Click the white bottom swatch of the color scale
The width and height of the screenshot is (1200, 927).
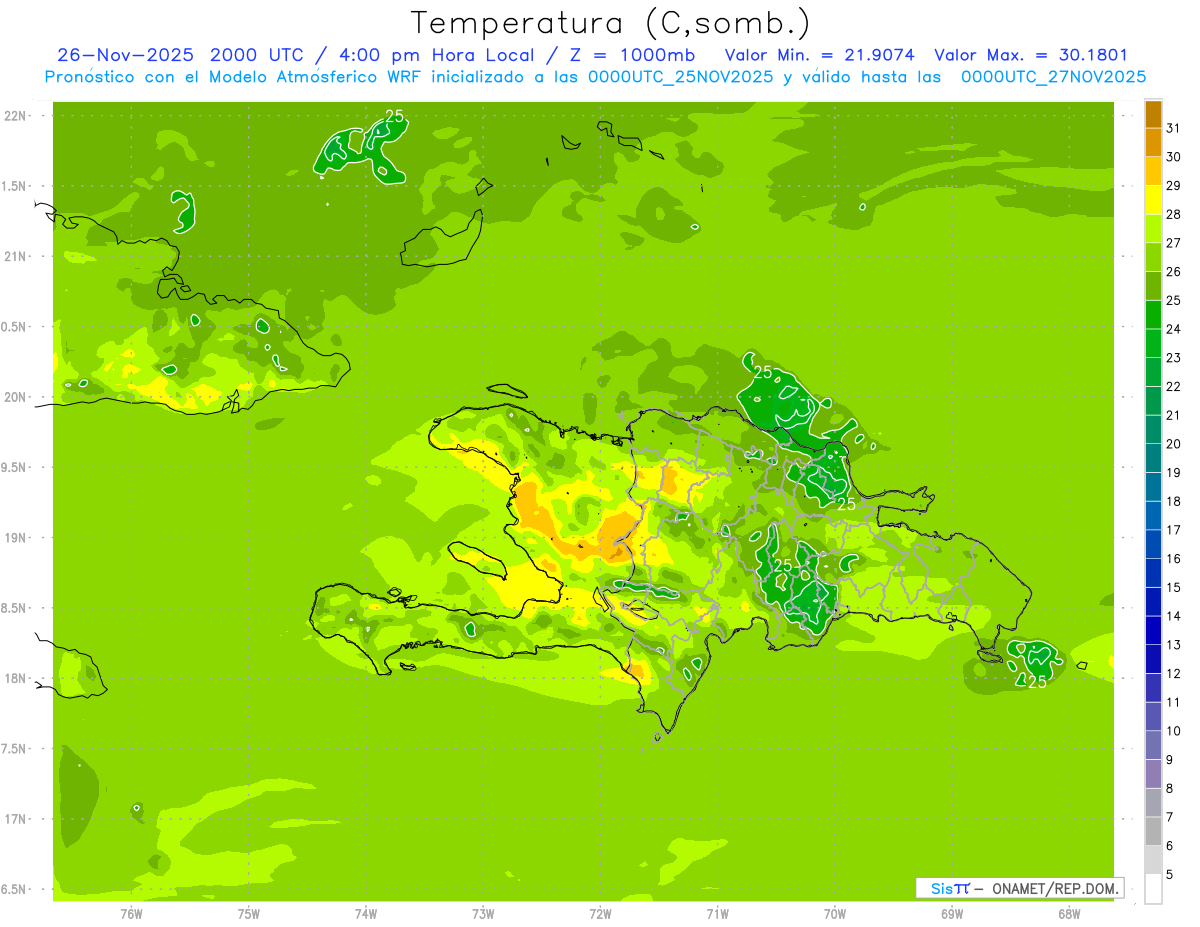point(1153,888)
